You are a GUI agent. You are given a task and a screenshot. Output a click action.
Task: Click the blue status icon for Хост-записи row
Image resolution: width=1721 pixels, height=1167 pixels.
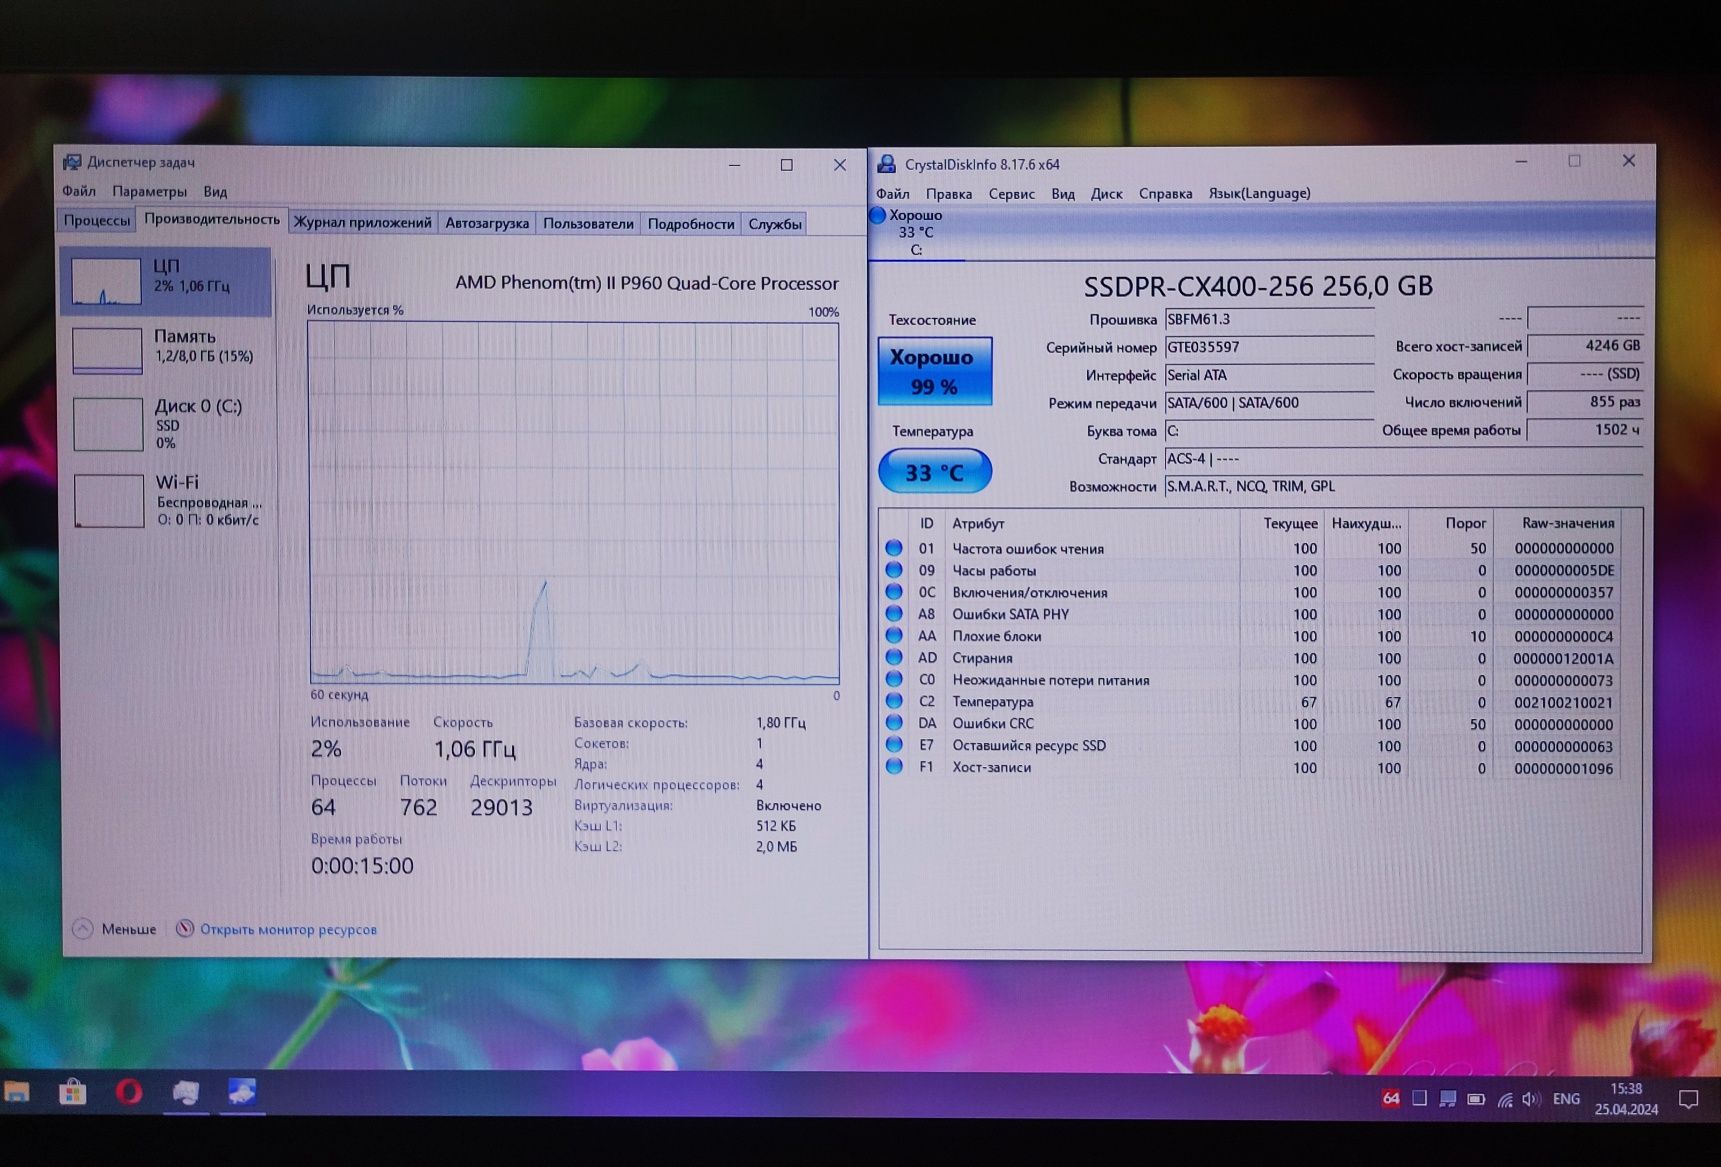(x=894, y=766)
